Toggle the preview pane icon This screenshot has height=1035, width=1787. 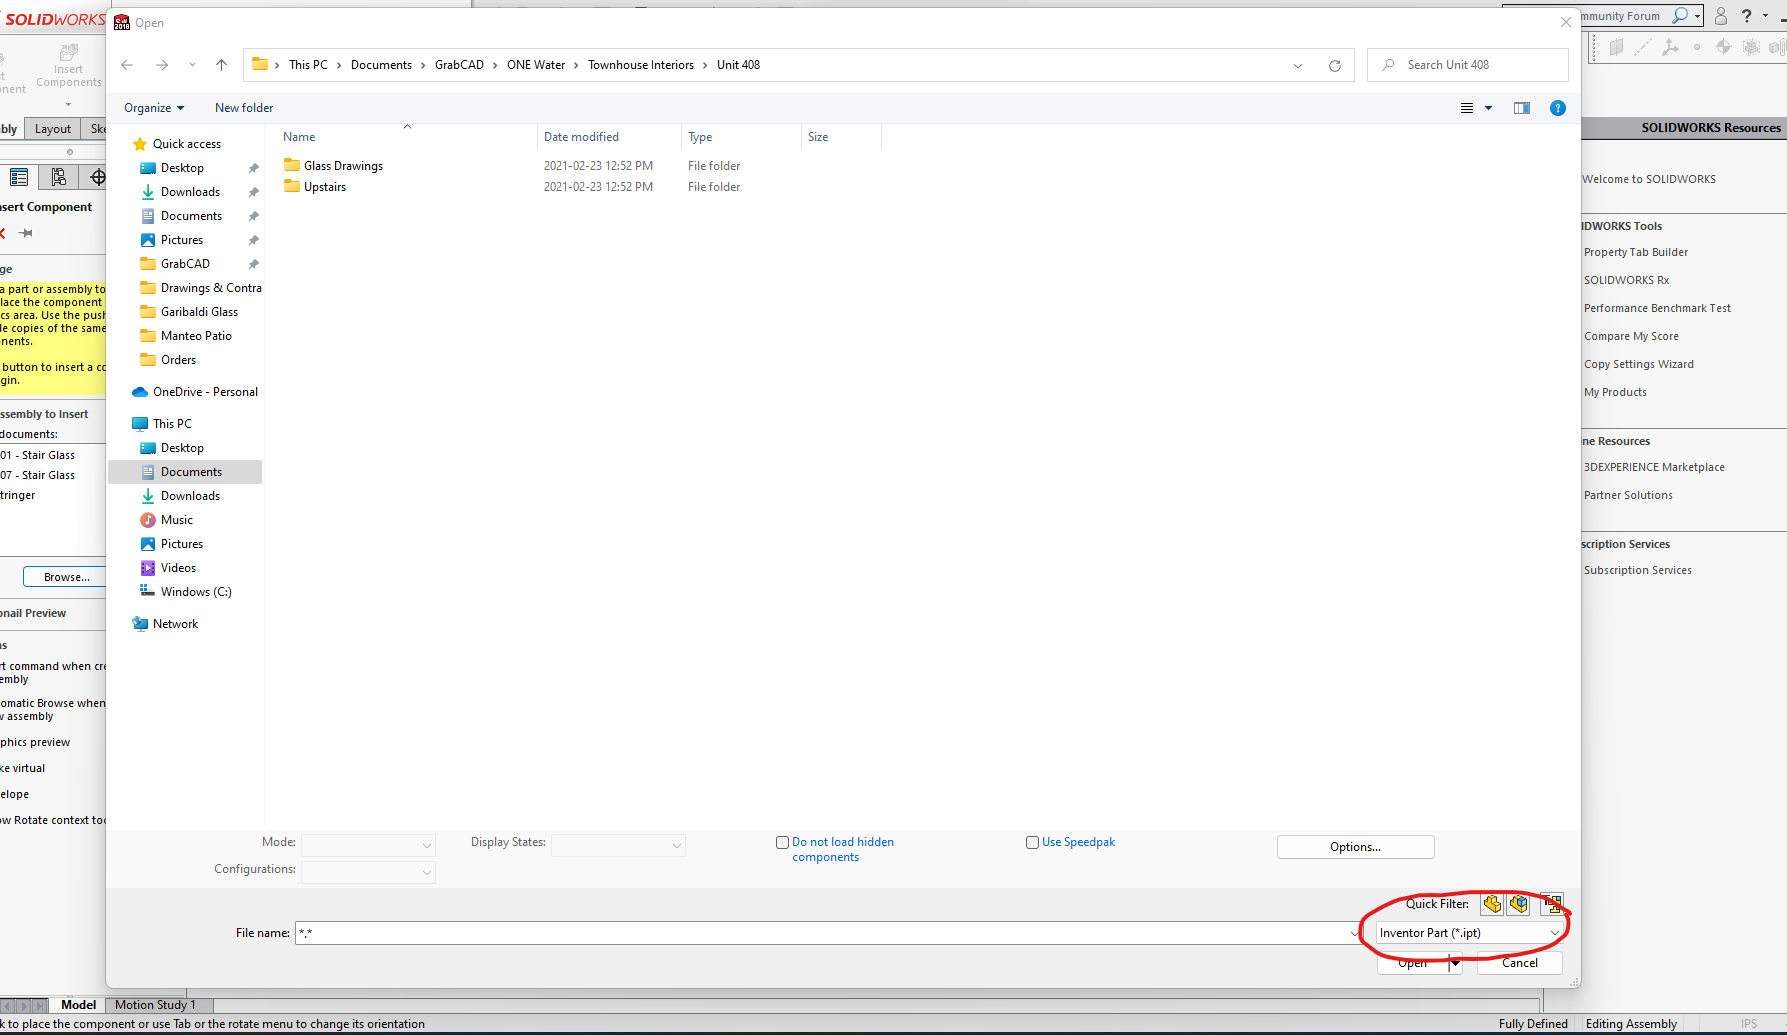[x=1521, y=108]
